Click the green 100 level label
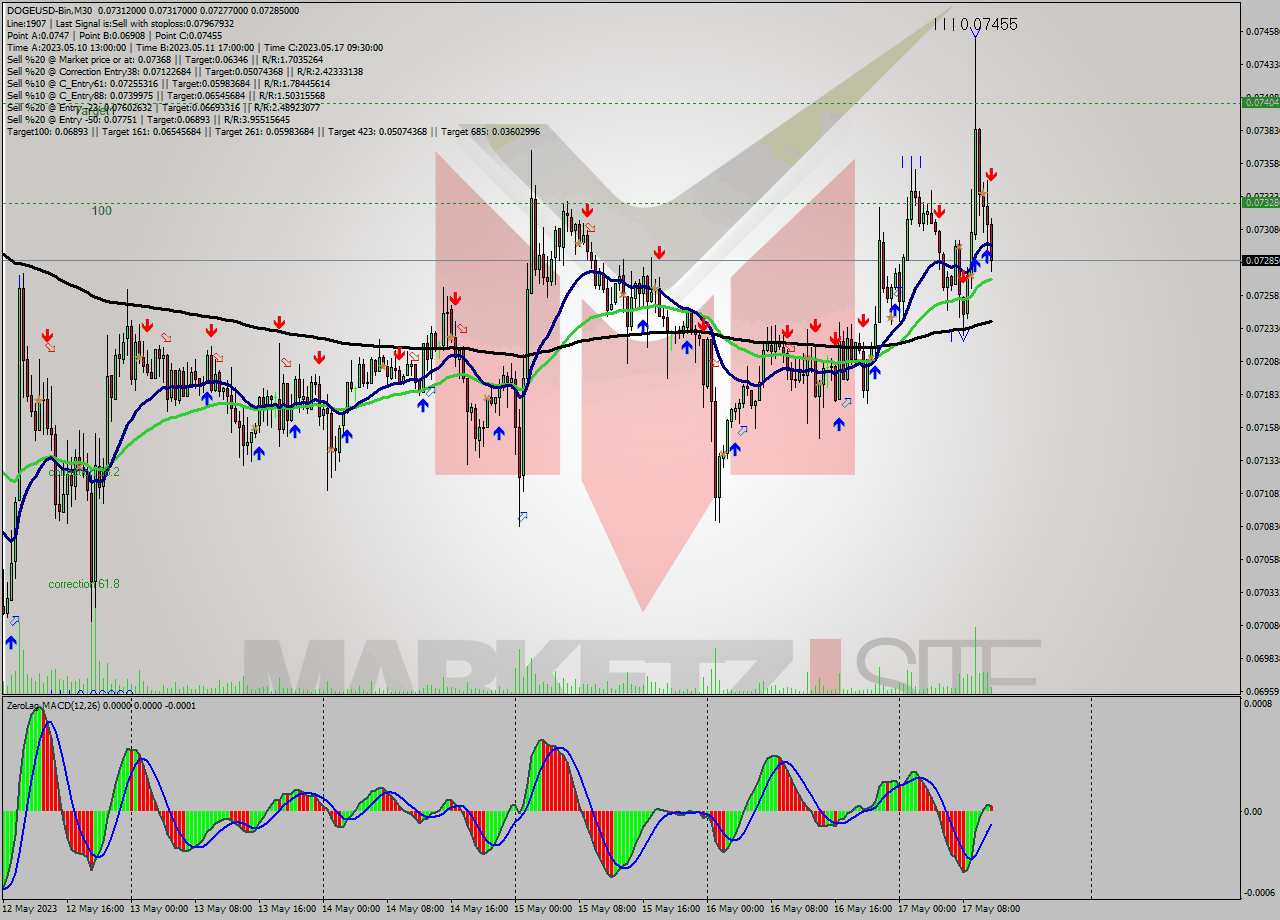Viewport: 1280px width, 920px height. 102,211
